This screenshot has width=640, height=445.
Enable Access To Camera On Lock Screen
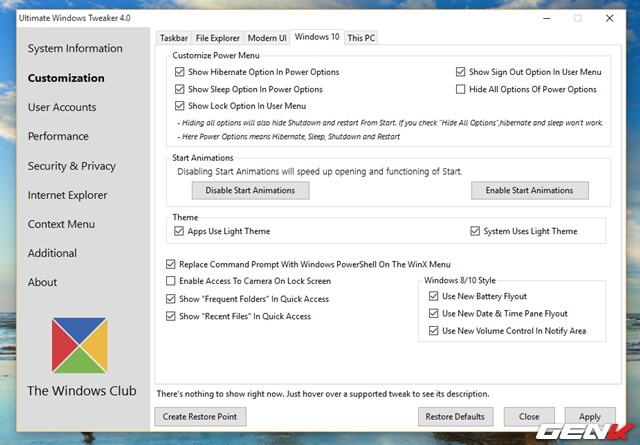tap(171, 281)
